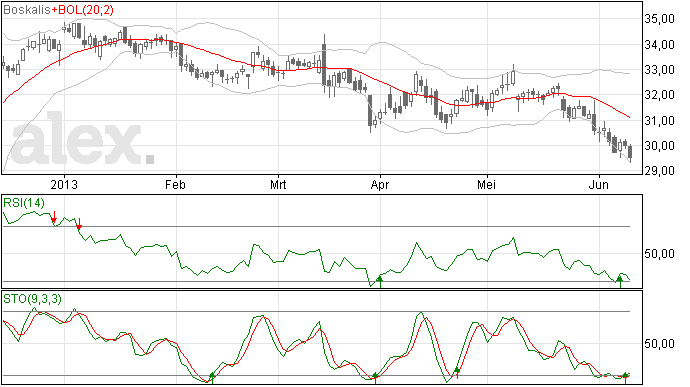Screen dimensions: 690x387
Task: Click the +BOL(20;2) indicator label
Action: (x=82, y=10)
